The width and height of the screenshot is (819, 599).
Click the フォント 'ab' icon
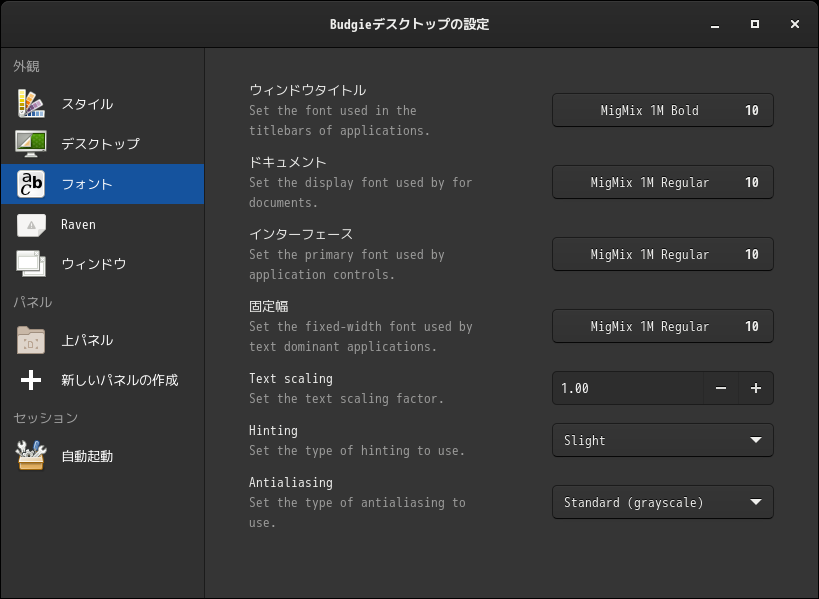pyautogui.click(x=31, y=184)
